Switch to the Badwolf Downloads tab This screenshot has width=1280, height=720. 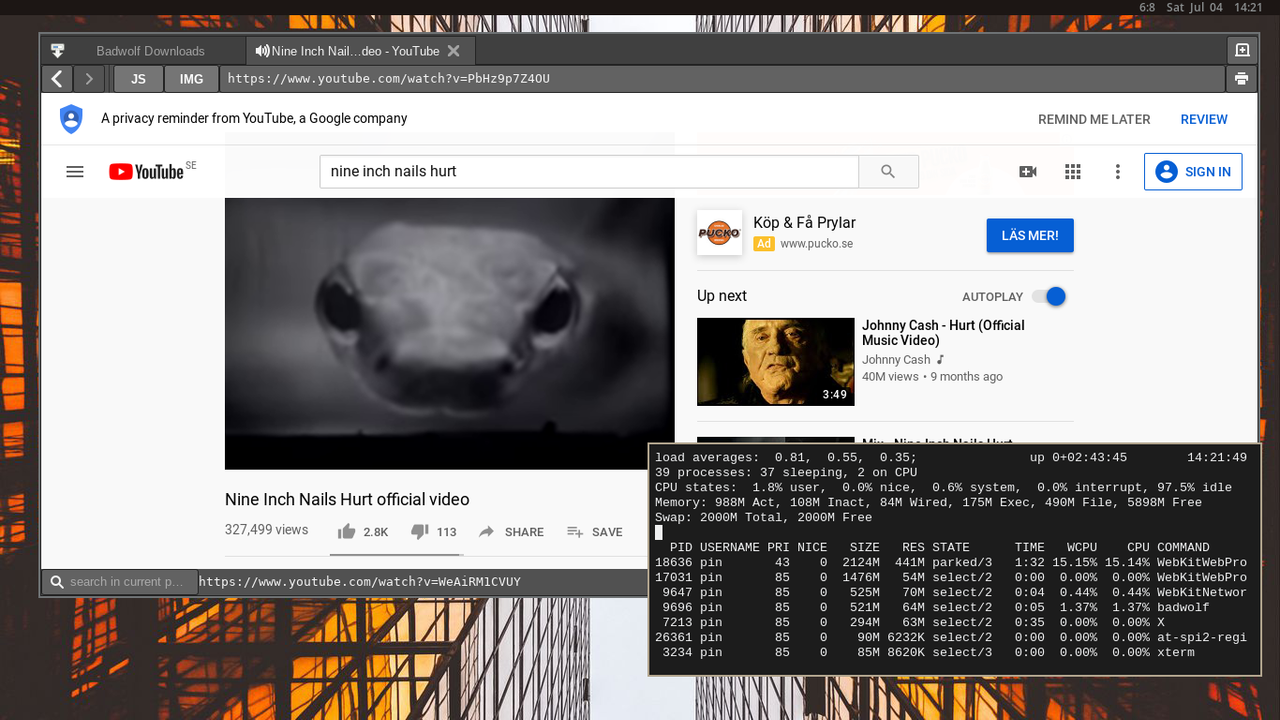[x=150, y=51]
